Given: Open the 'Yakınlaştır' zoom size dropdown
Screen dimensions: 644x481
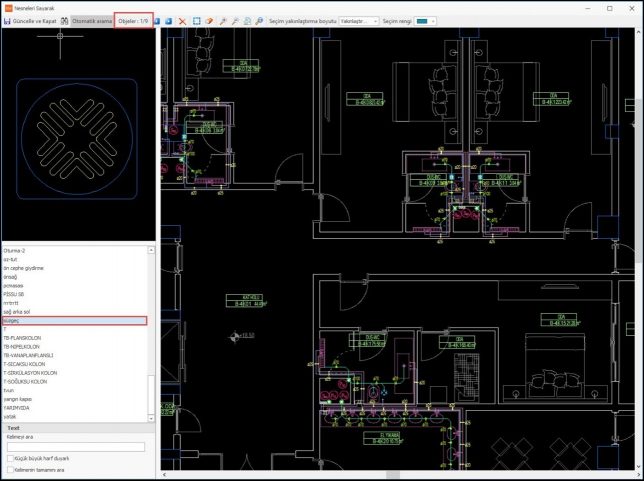Looking at the screenshot, I should tap(359, 20).
